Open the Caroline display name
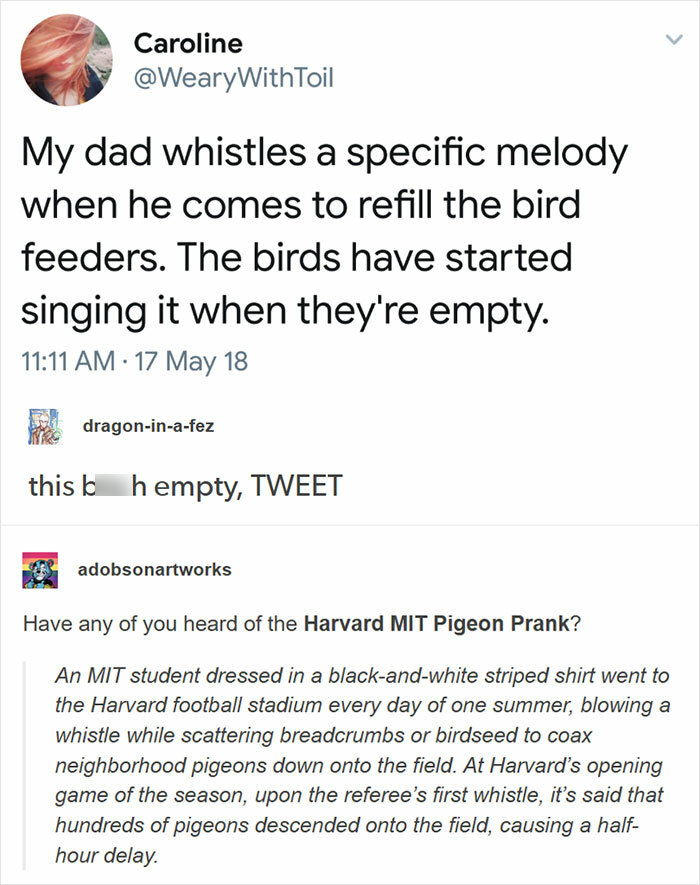Screen dimensions: 700x885 coord(188,43)
